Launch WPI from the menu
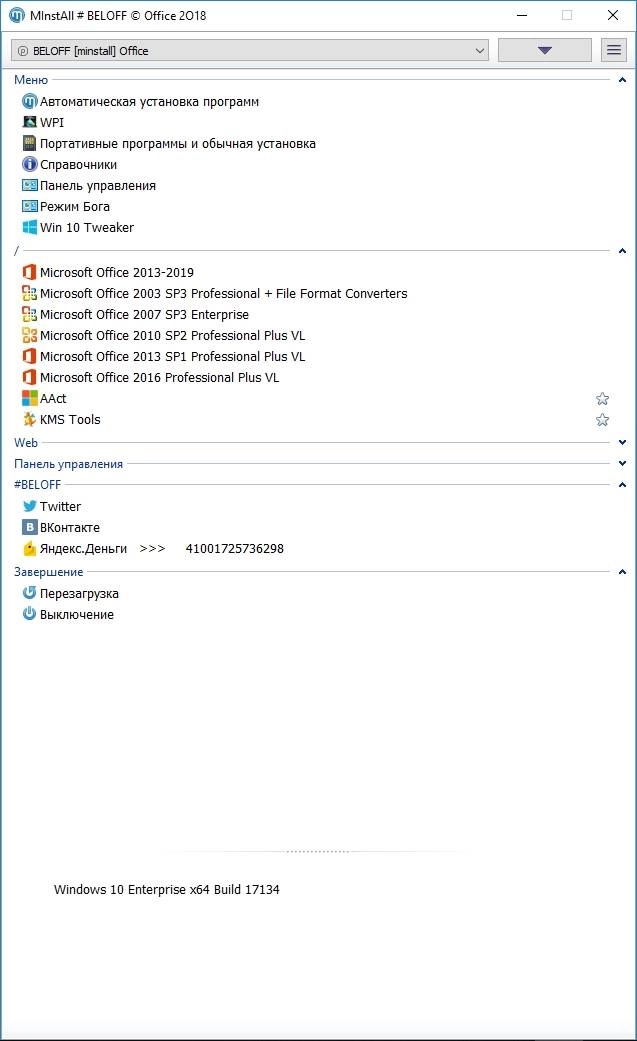 (x=52, y=122)
